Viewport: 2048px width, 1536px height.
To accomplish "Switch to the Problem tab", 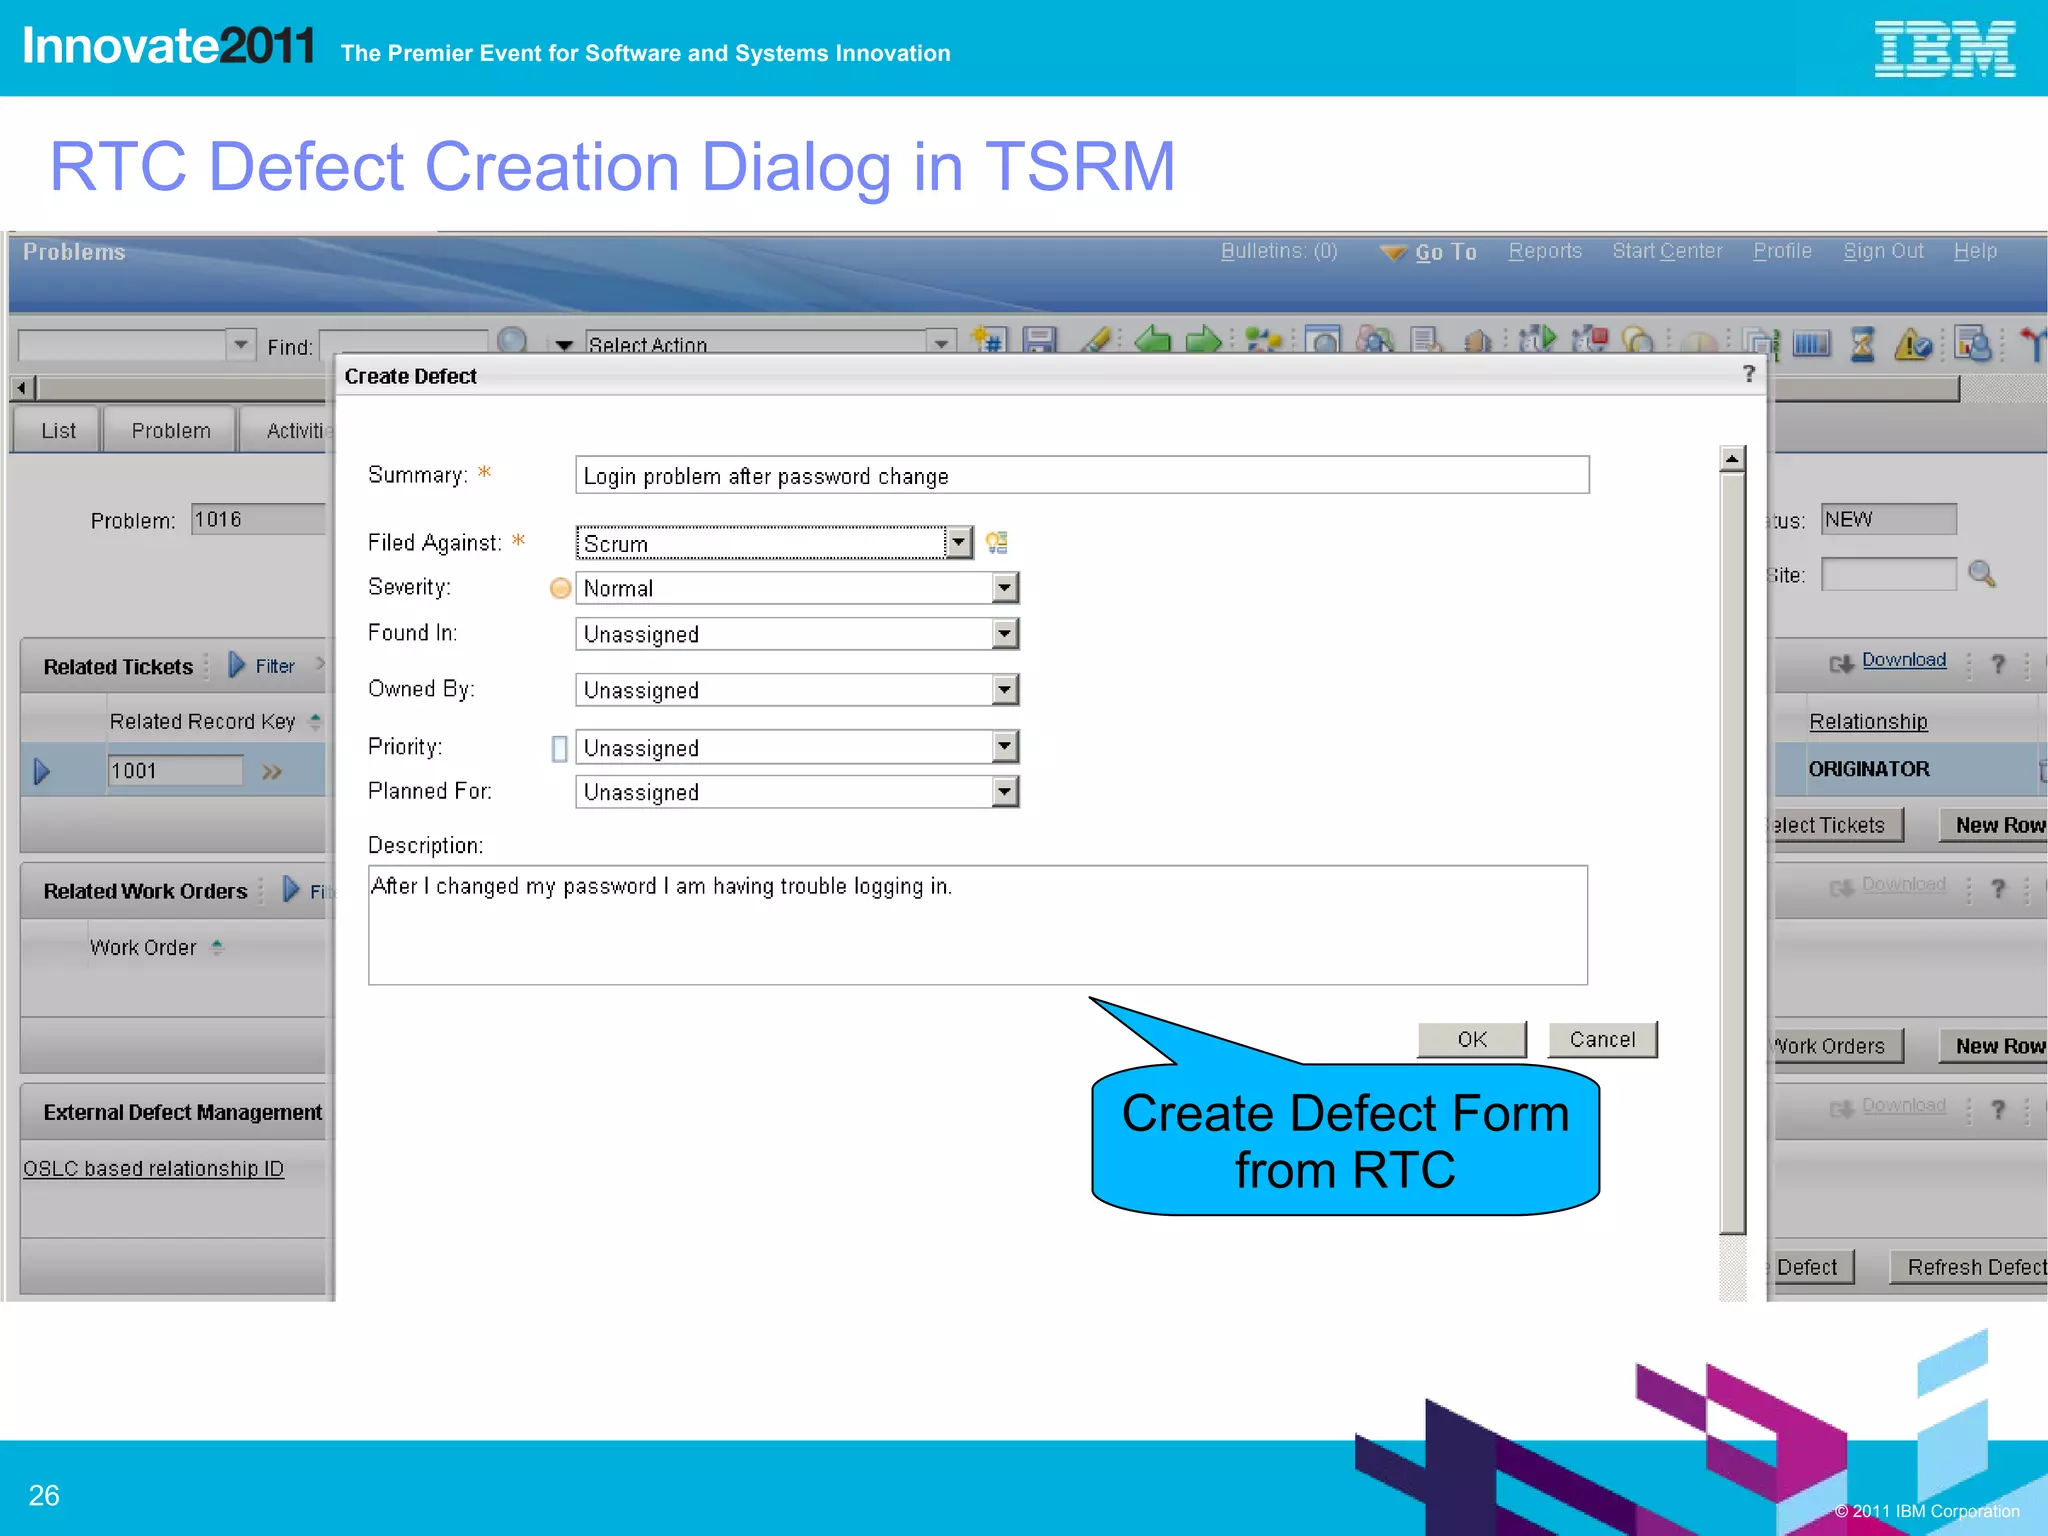I will pos(171,430).
